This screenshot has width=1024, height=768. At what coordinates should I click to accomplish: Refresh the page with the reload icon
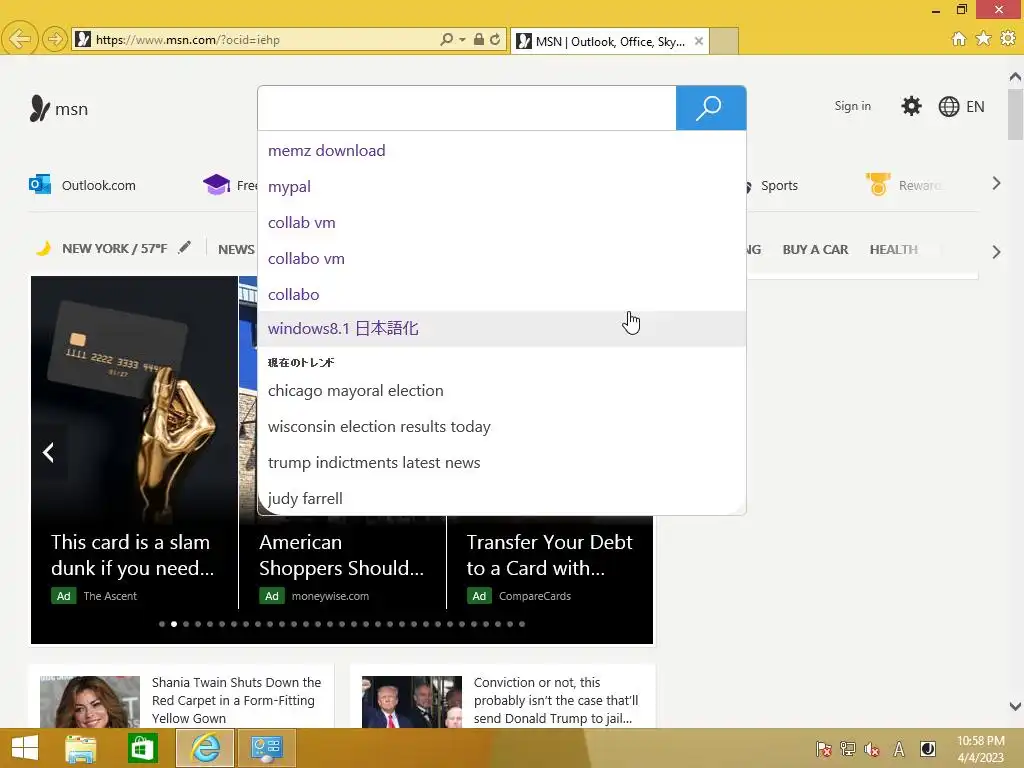(x=495, y=39)
